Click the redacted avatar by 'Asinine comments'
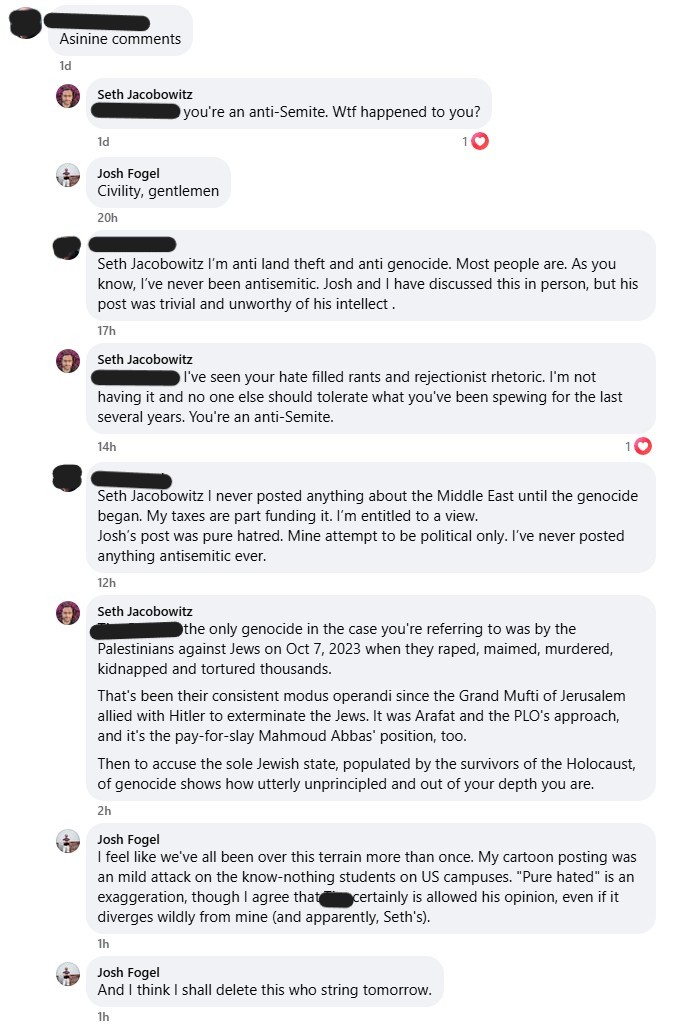The image size is (676, 1029). 26,23
